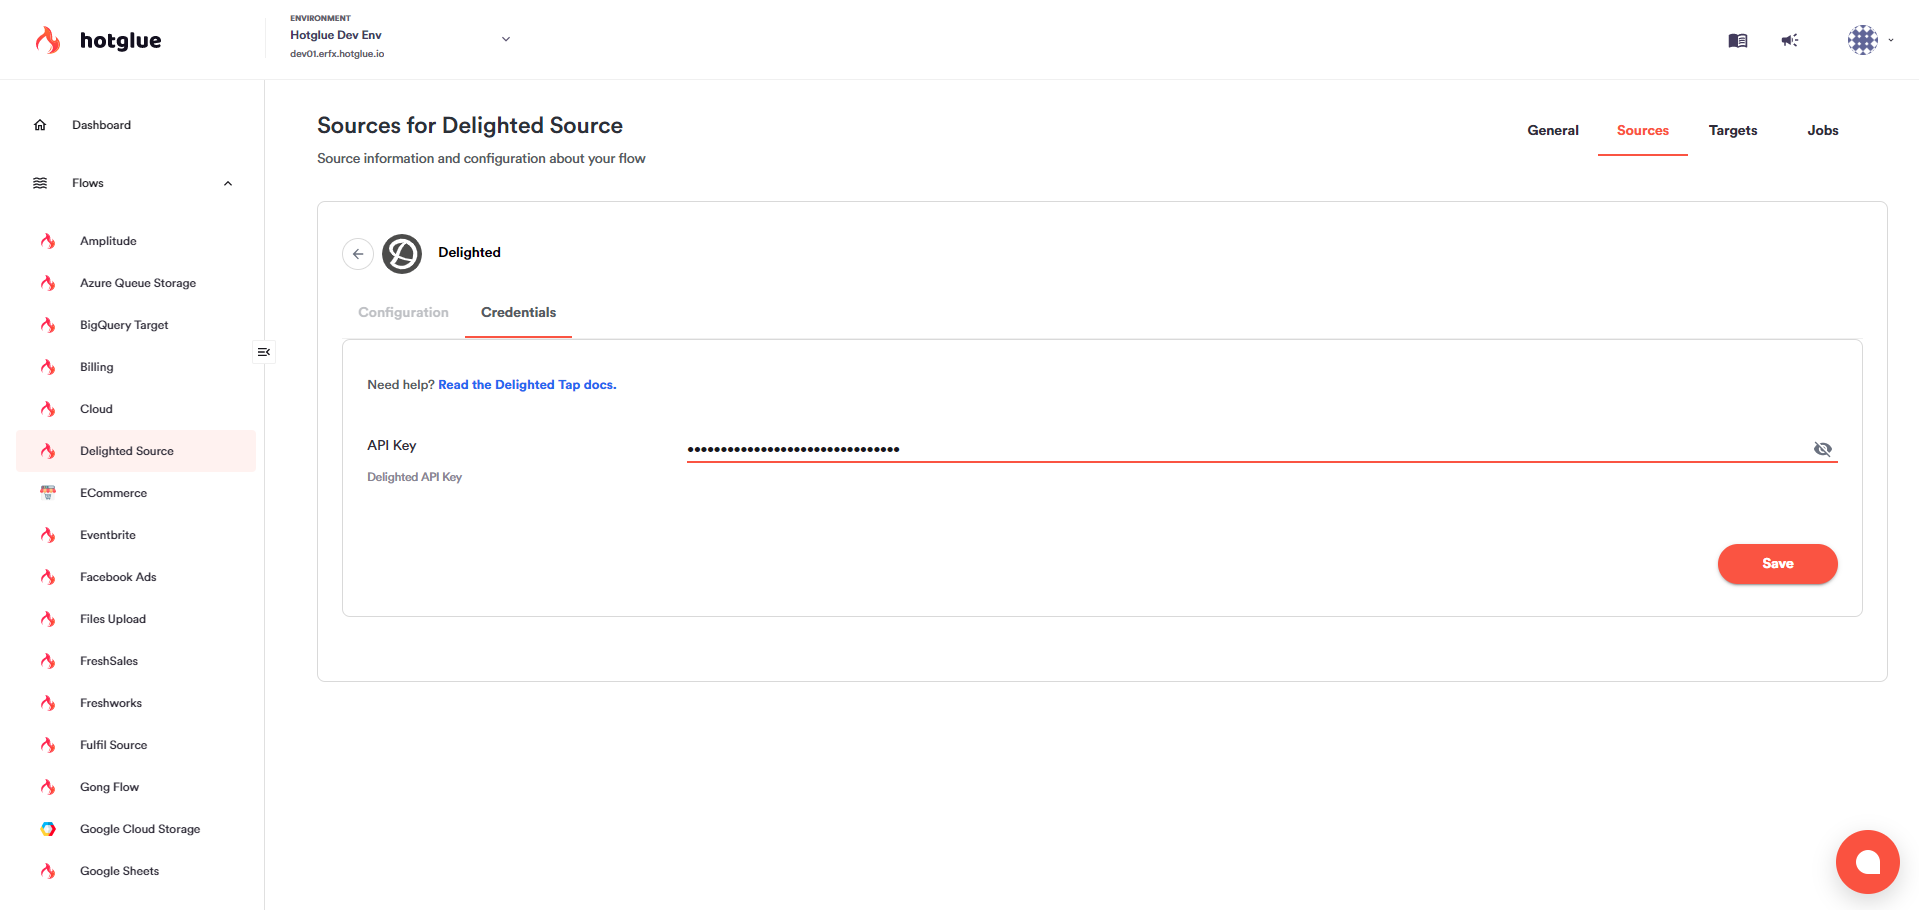
Task: Click the Save button
Action: pyautogui.click(x=1778, y=564)
